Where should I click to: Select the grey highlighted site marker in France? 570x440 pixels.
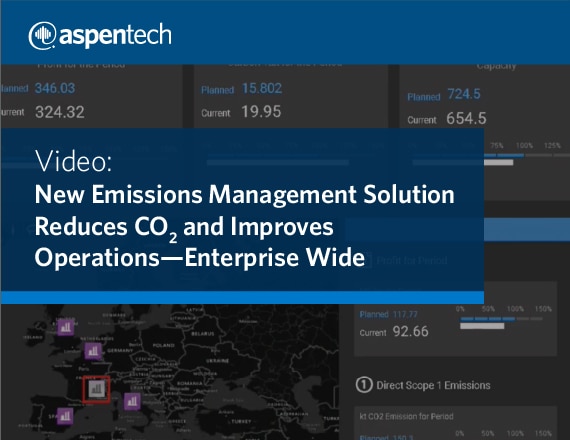[96, 389]
